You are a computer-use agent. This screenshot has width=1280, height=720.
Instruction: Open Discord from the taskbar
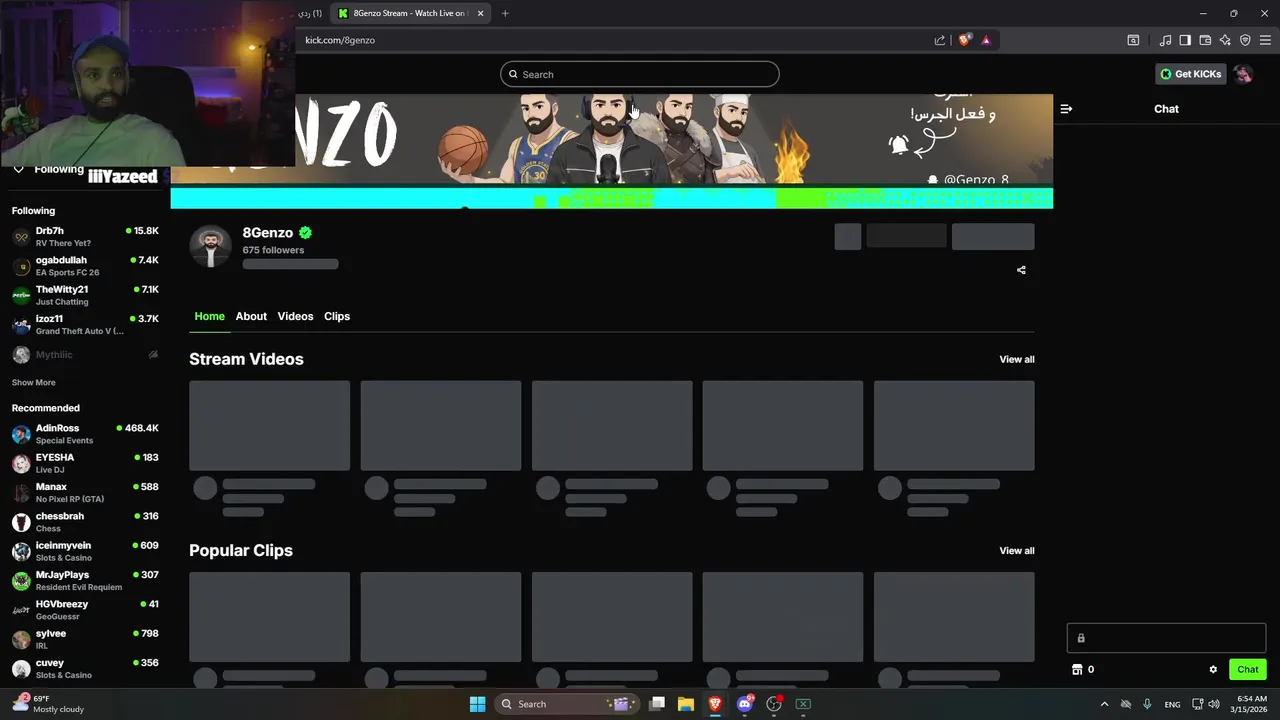744,704
